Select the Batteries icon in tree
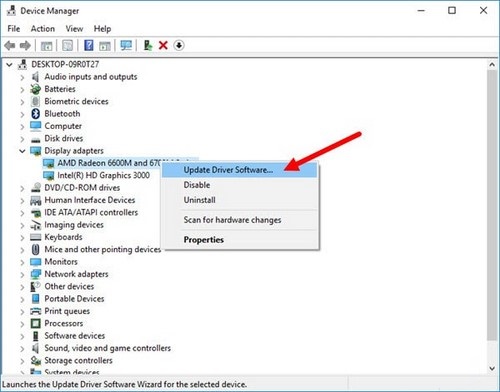The width and height of the screenshot is (500, 392). click(x=35, y=89)
